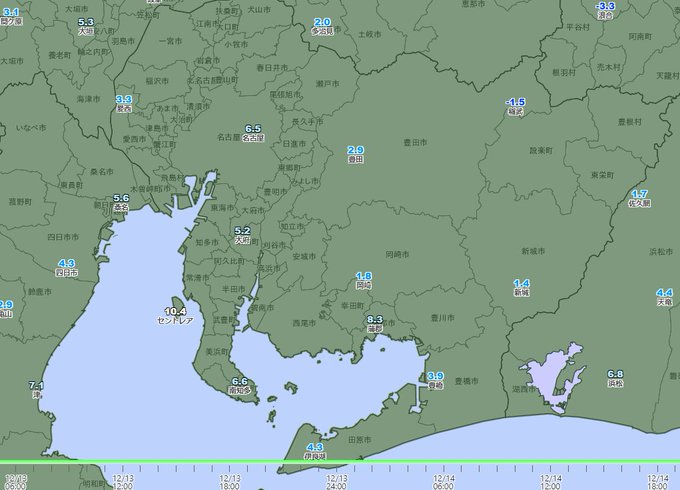
Task: Select the 桑名市 city label
Action: click(101, 172)
